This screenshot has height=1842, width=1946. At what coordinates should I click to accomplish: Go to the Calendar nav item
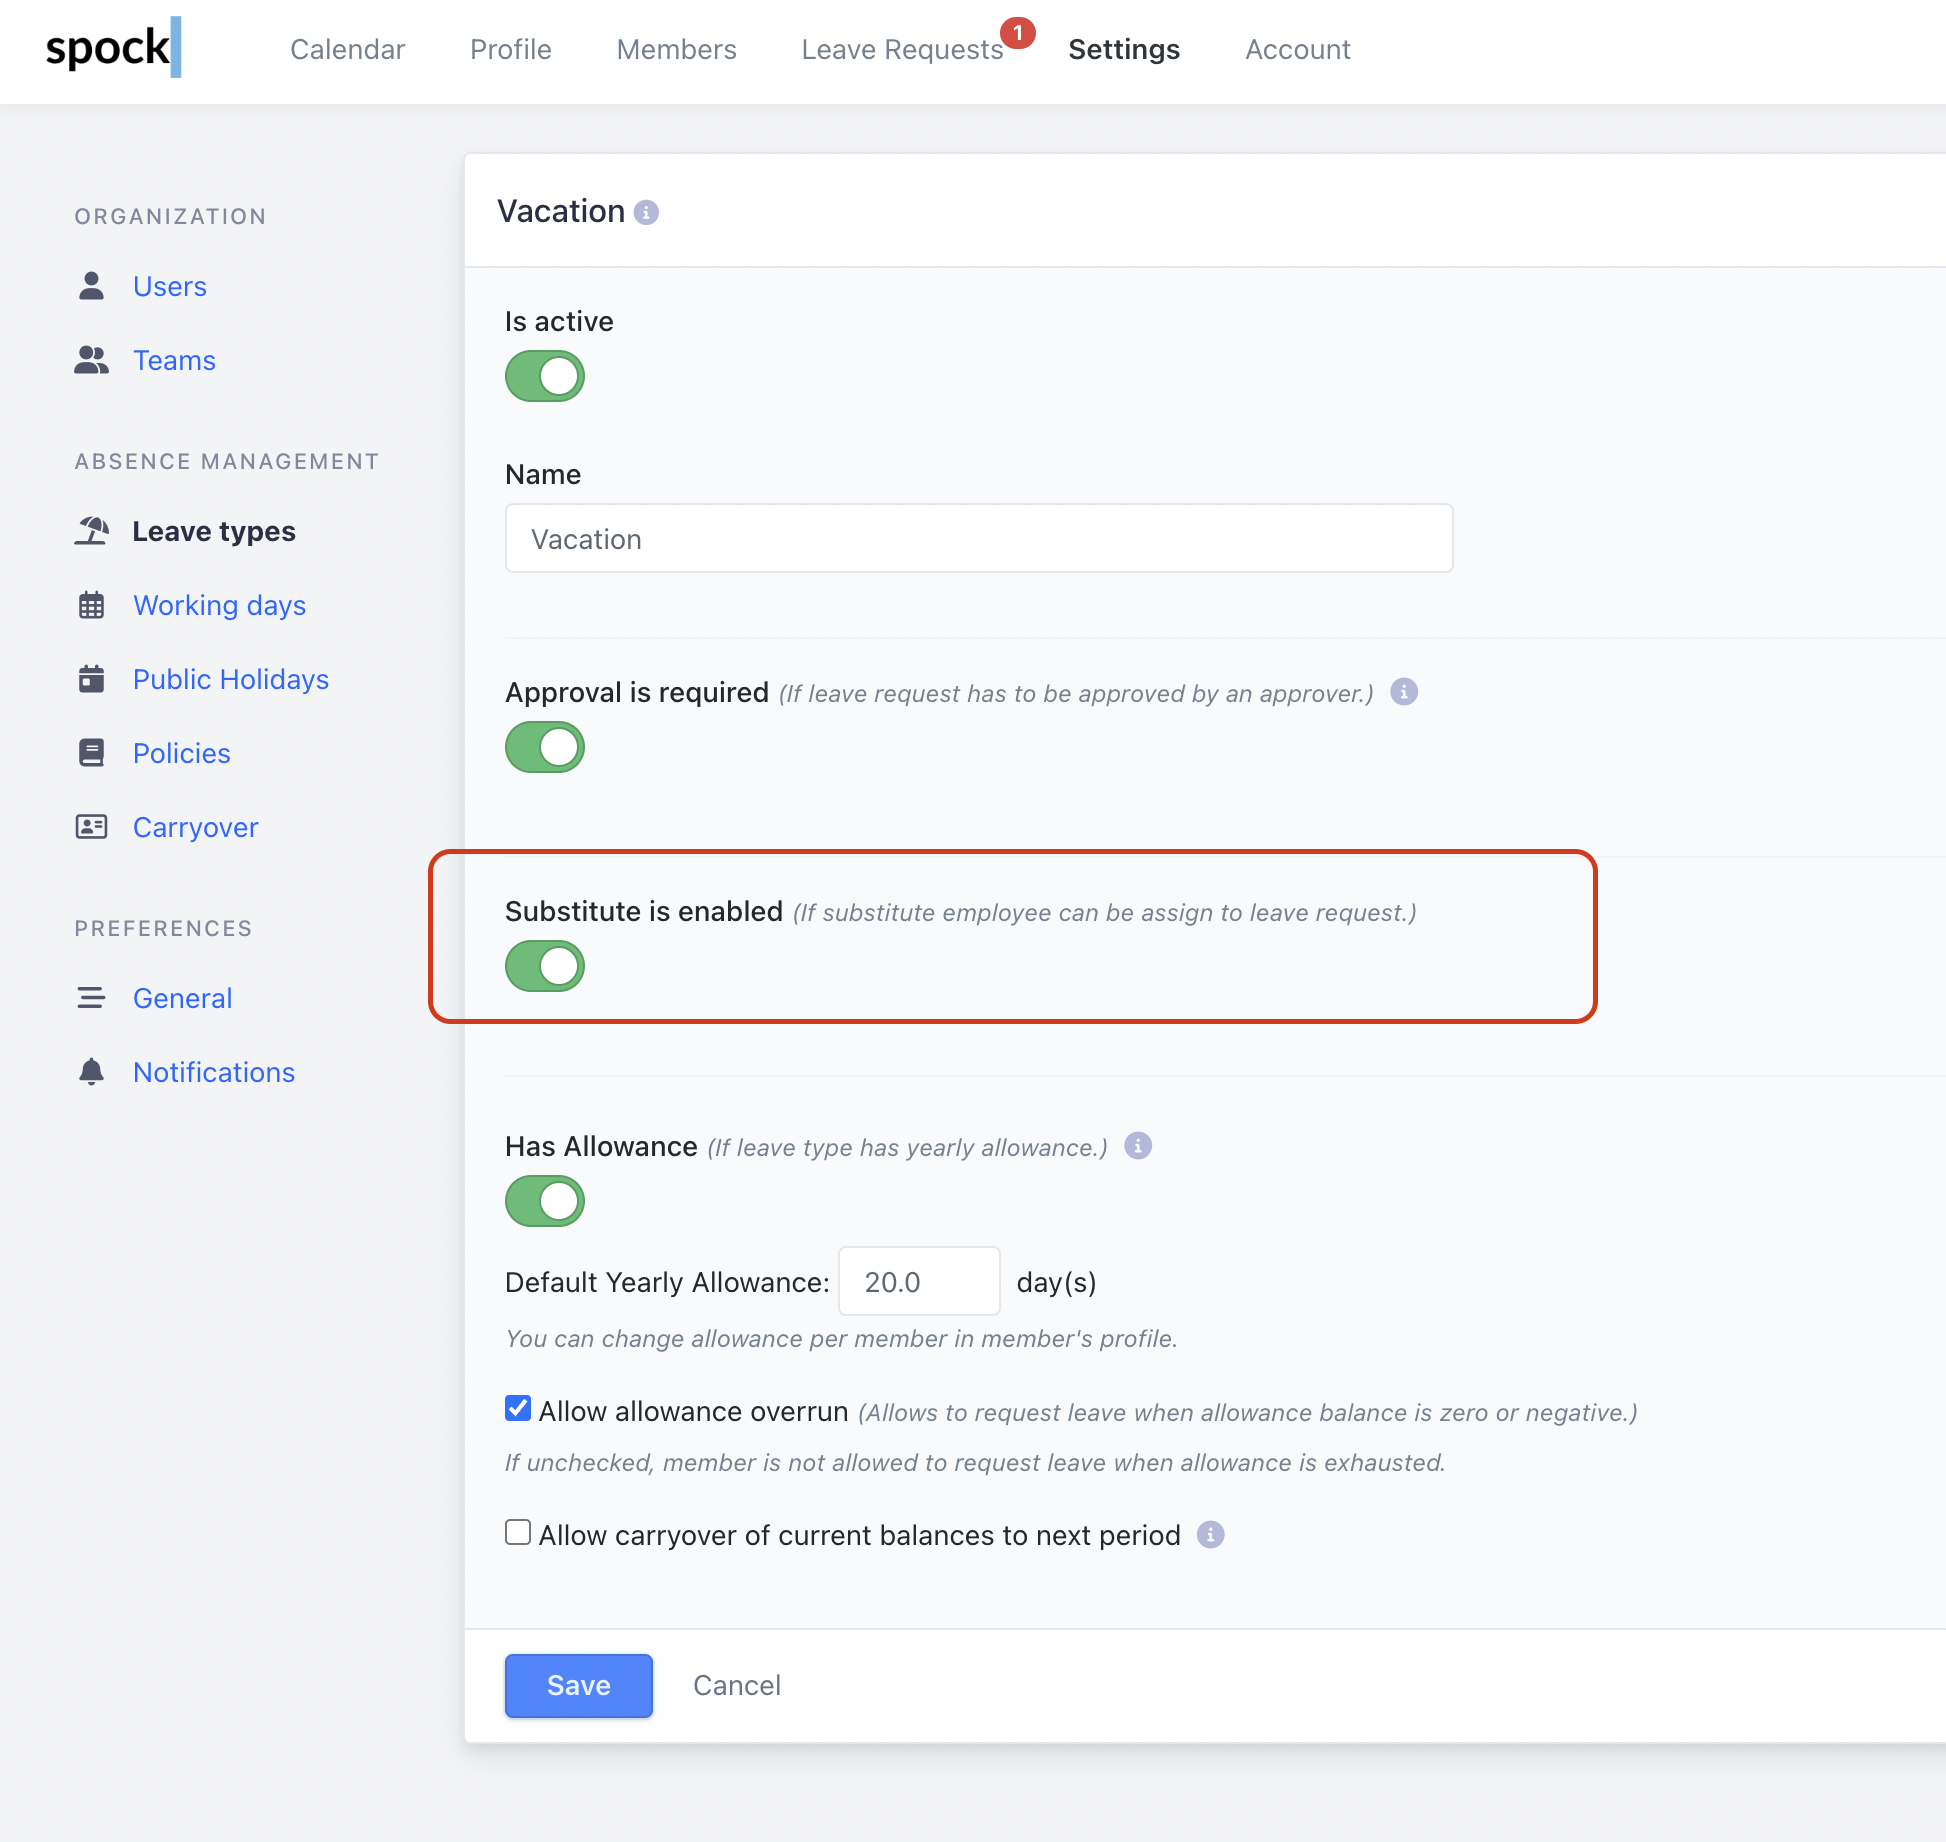click(347, 49)
